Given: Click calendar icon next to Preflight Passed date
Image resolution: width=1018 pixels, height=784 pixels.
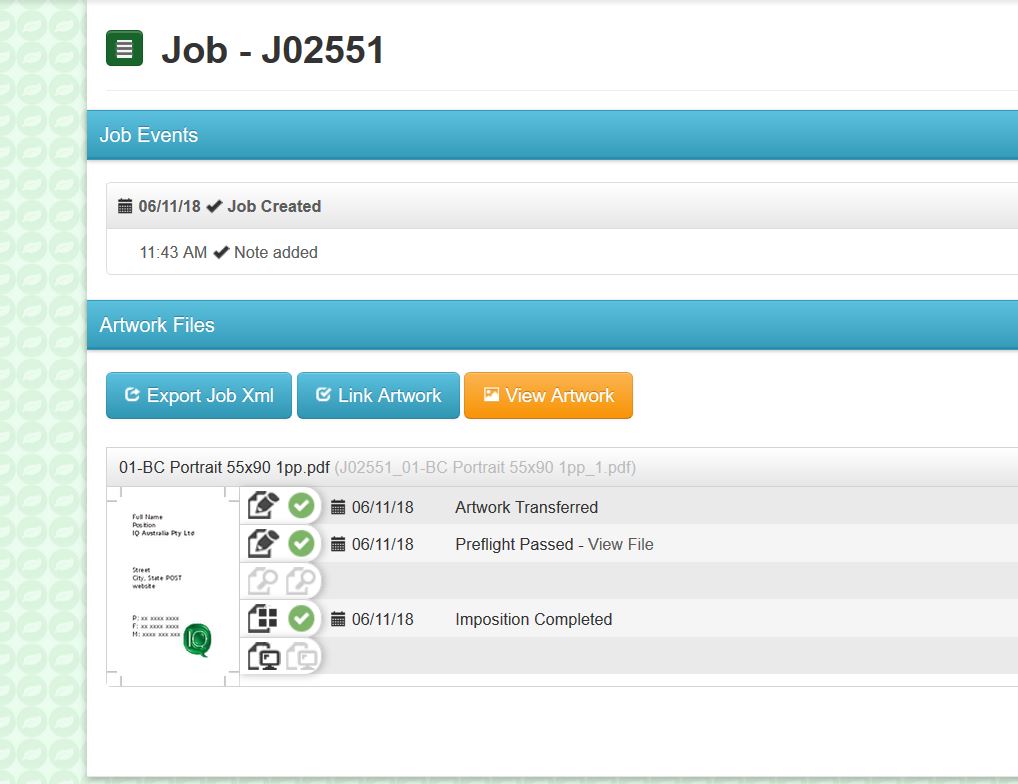Looking at the screenshot, I should point(338,544).
